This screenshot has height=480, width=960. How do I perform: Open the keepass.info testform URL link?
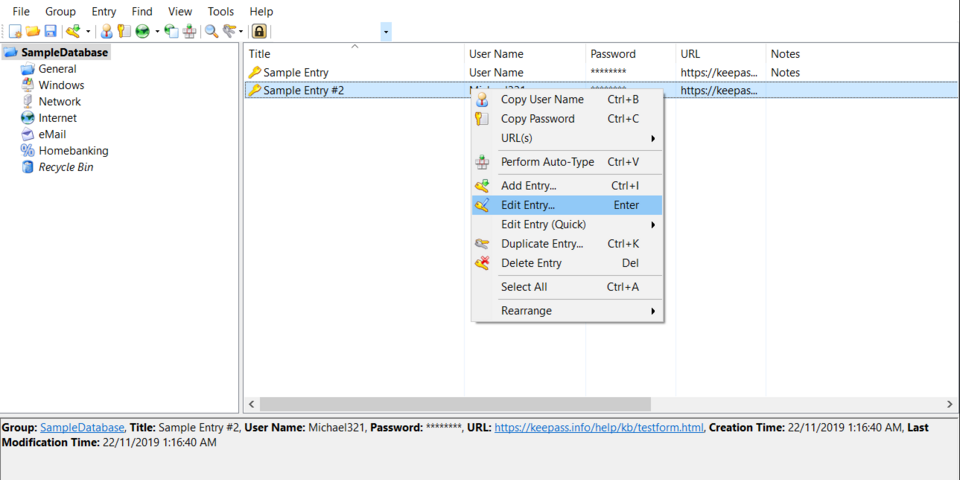(x=599, y=427)
